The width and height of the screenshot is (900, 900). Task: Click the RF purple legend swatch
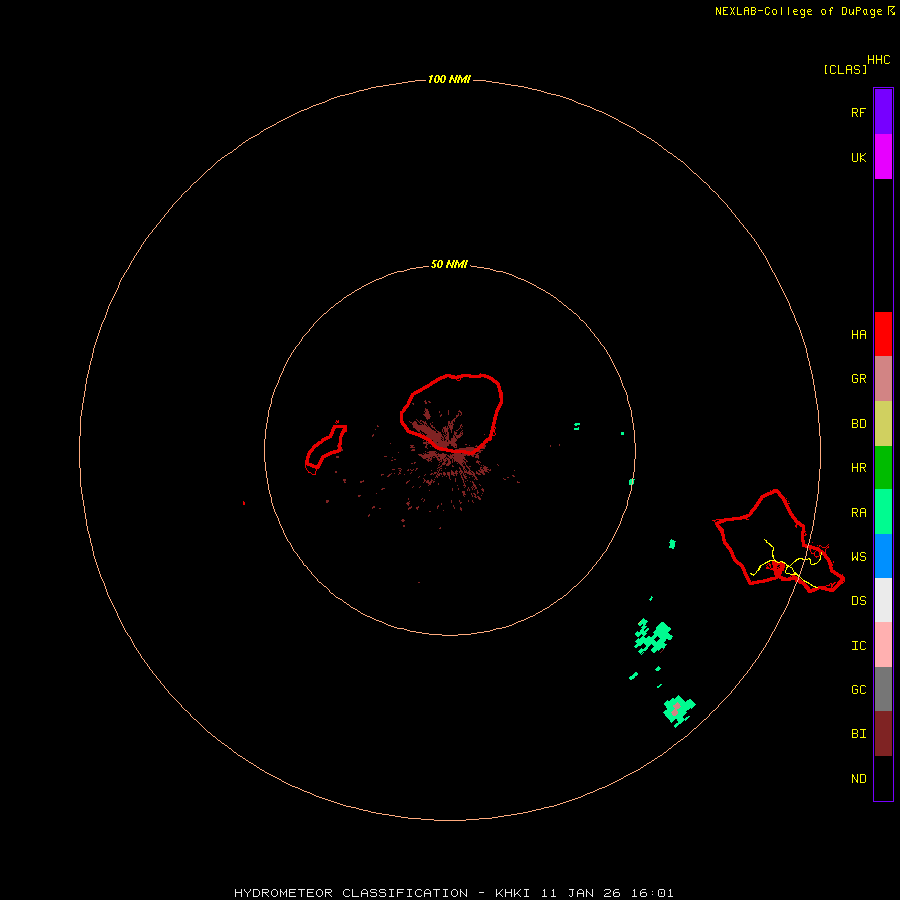coord(883,112)
